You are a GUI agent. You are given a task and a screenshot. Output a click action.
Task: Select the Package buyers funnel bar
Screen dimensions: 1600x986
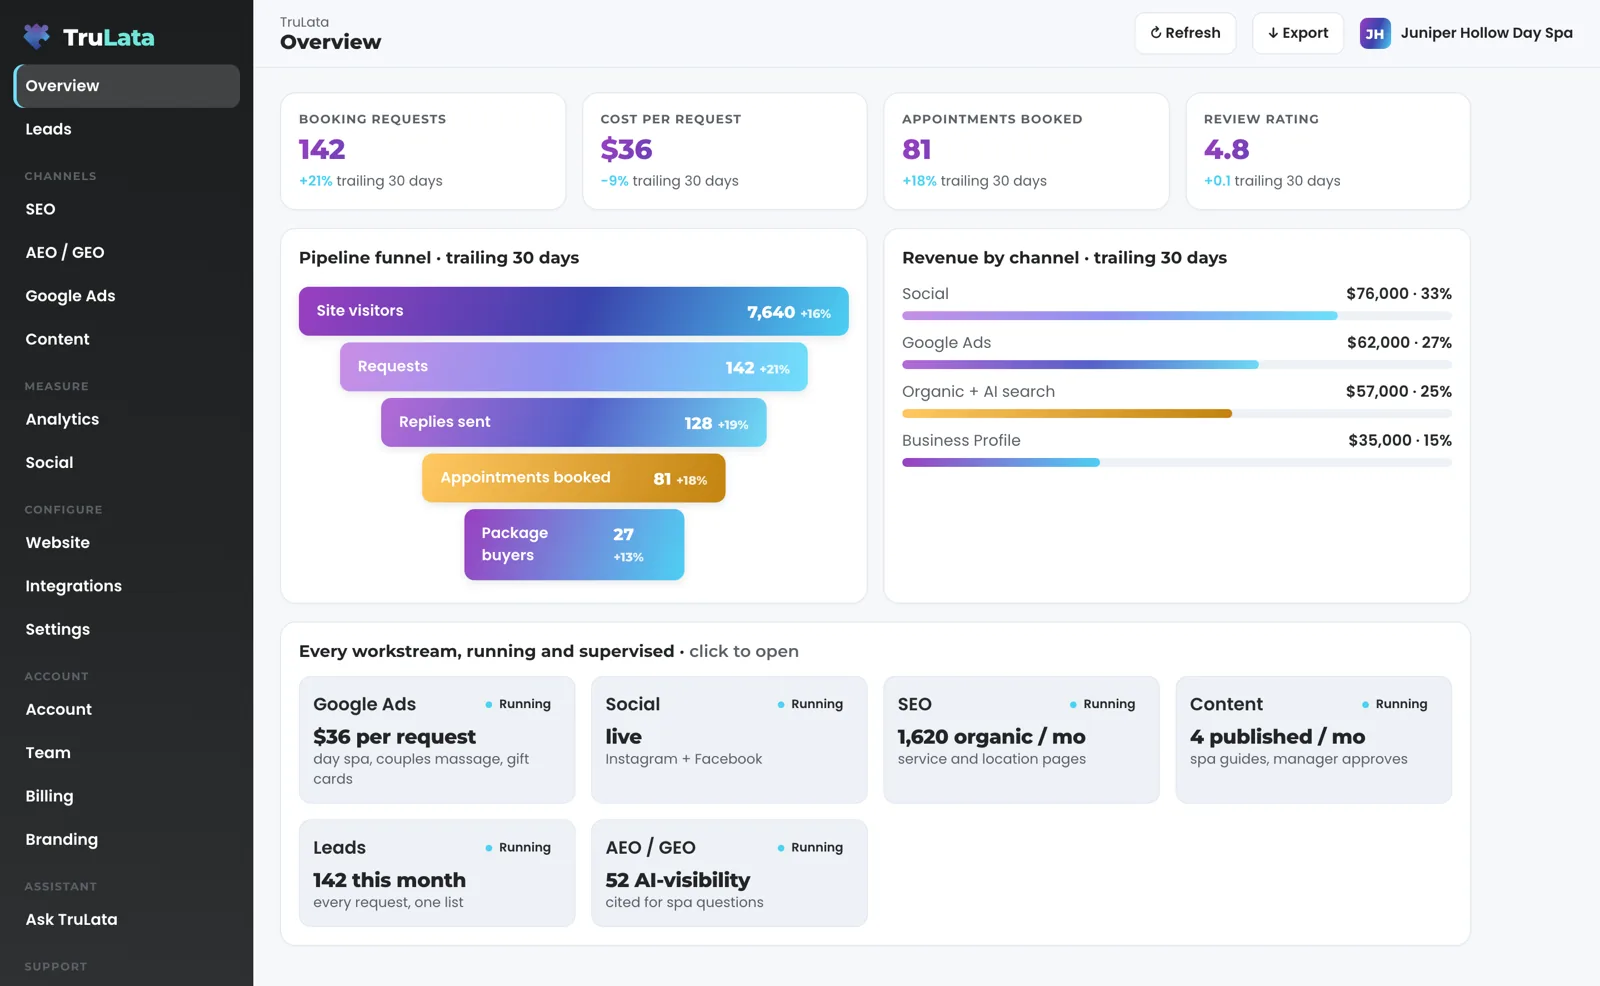click(x=574, y=545)
